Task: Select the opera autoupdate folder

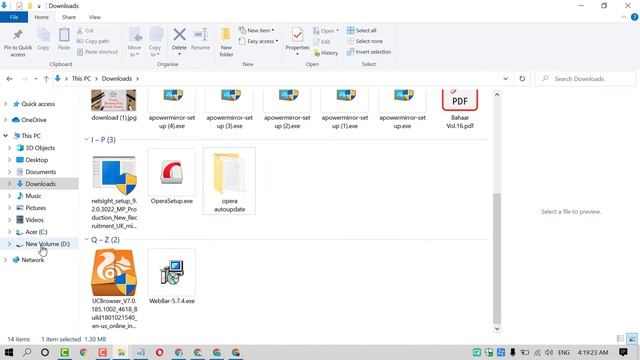Action: coord(229,181)
